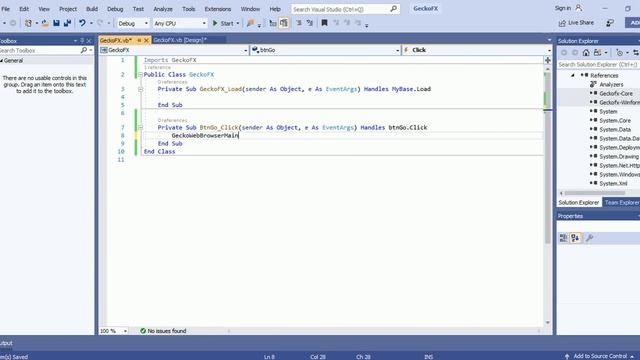
Task: Open the File menu
Action: tap(5, 9)
